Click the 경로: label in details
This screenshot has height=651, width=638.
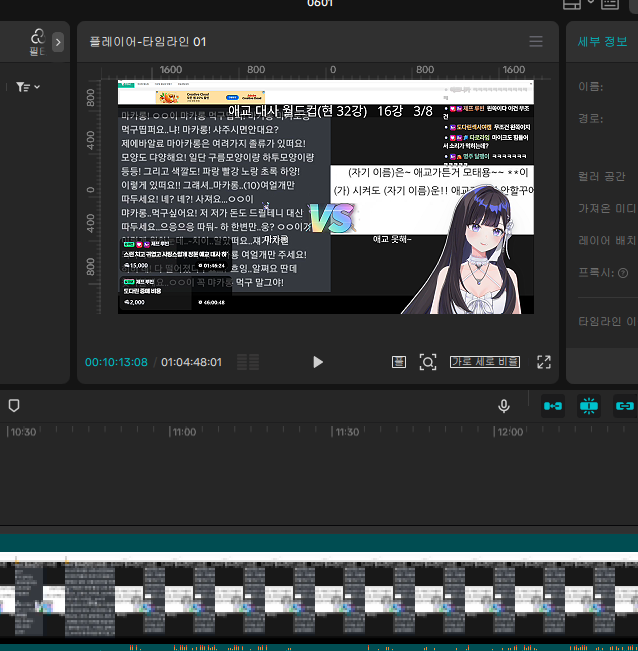(x=590, y=118)
